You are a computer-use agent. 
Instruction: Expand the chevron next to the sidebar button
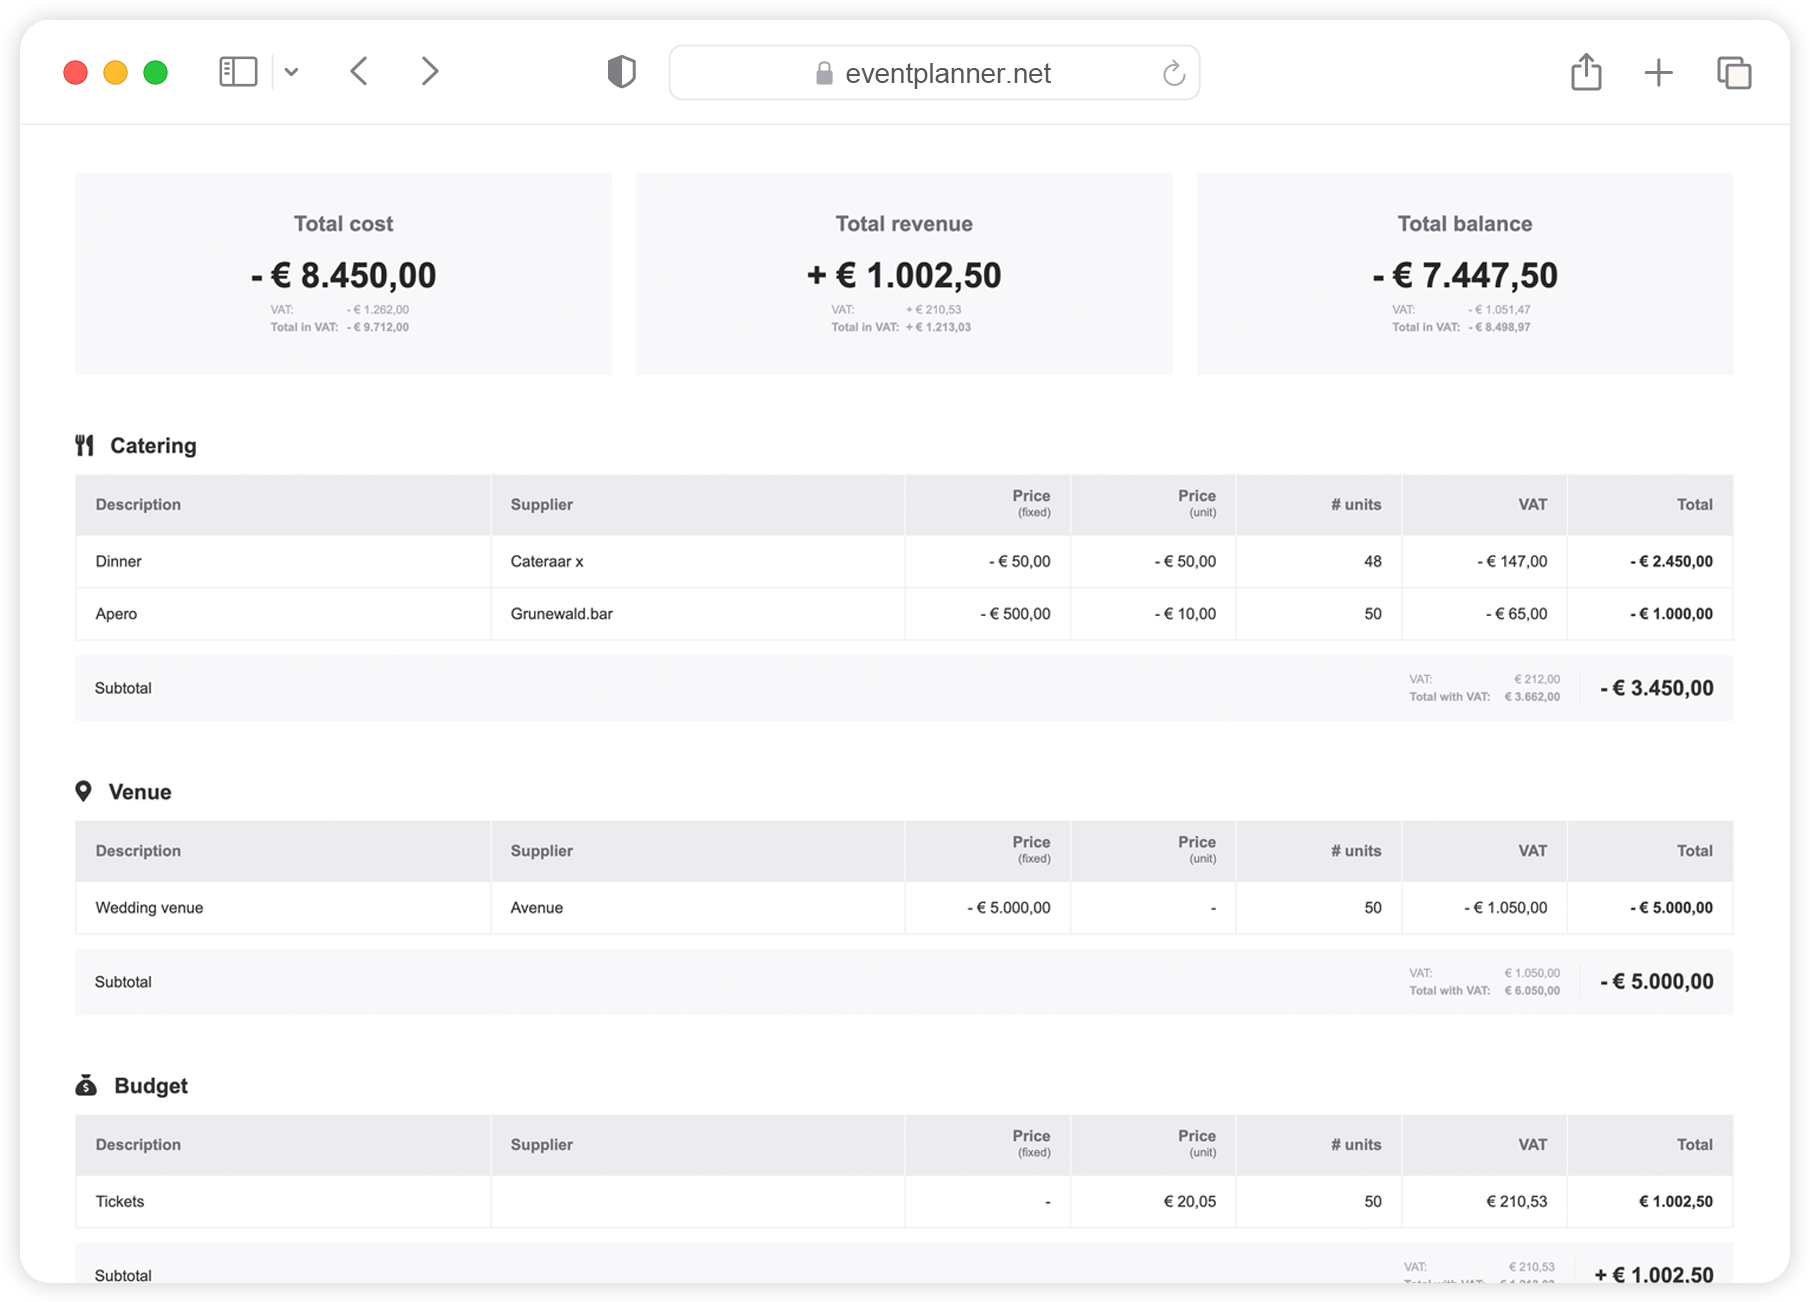point(292,71)
